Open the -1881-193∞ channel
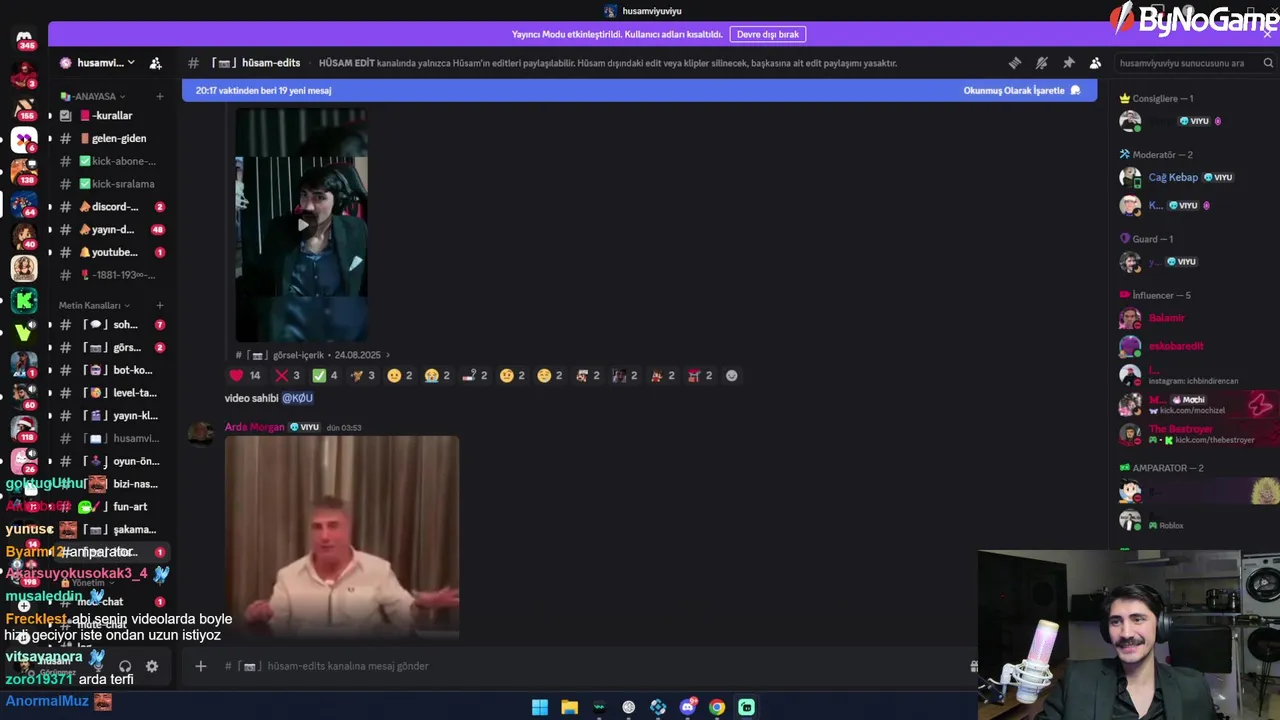 (x=111, y=275)
